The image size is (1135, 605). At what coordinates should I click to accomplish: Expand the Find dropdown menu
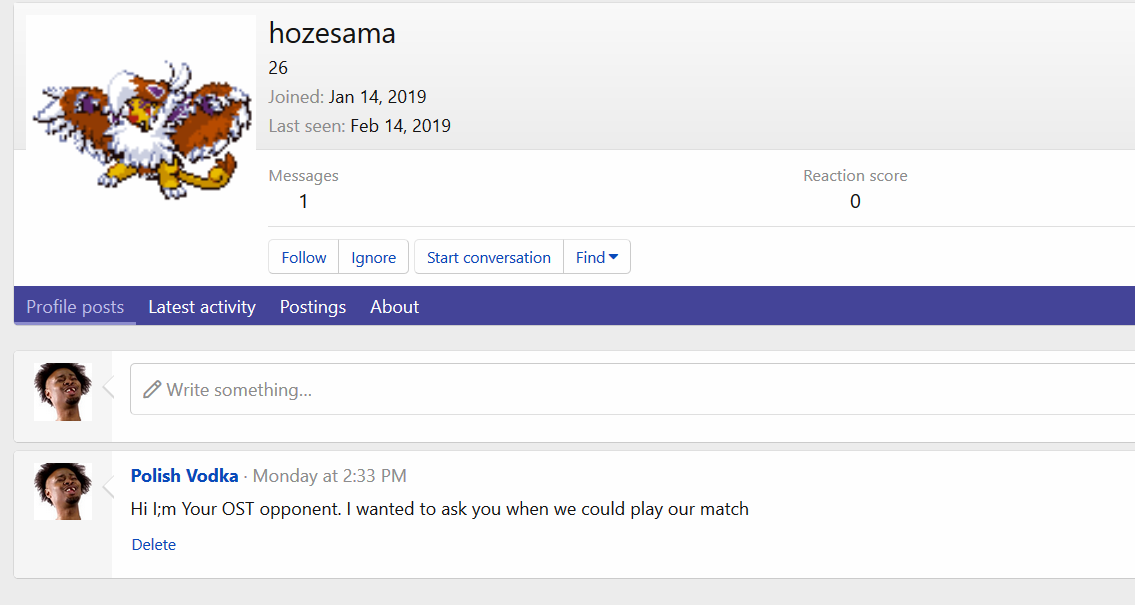coord(597,257)
